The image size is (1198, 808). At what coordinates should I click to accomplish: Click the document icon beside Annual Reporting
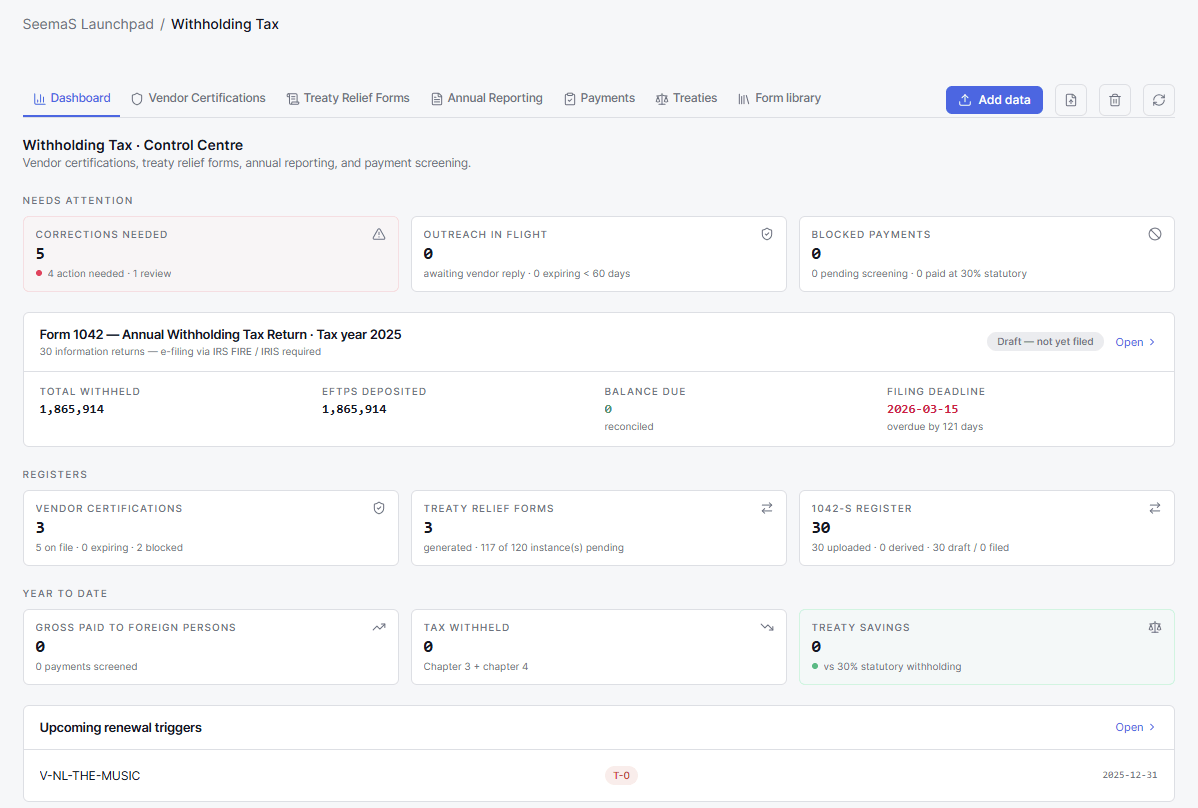[436, 99]
